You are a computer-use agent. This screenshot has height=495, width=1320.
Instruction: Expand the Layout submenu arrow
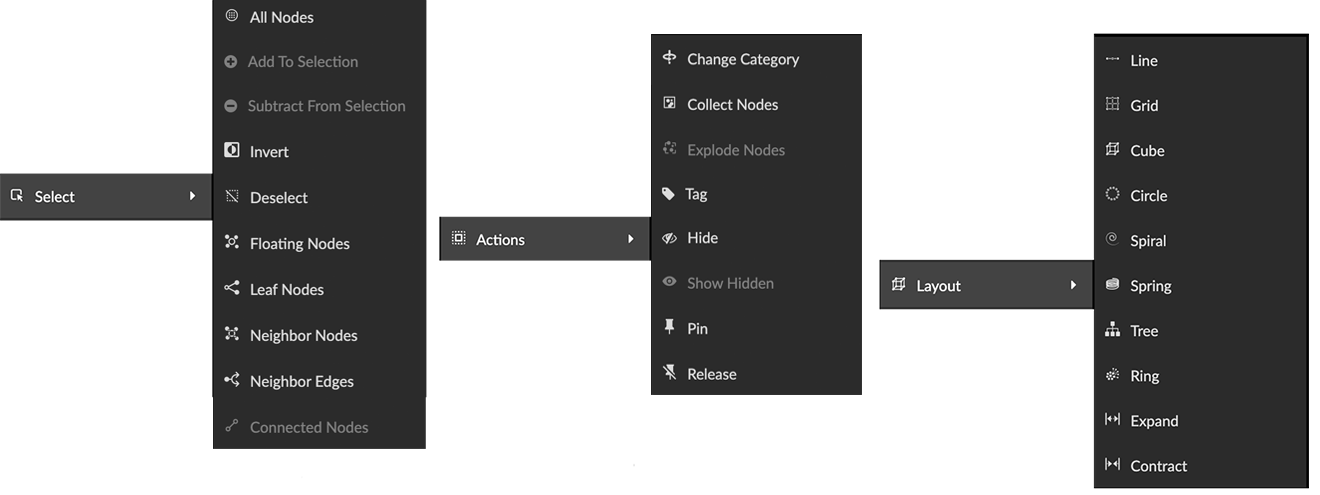1073,285
